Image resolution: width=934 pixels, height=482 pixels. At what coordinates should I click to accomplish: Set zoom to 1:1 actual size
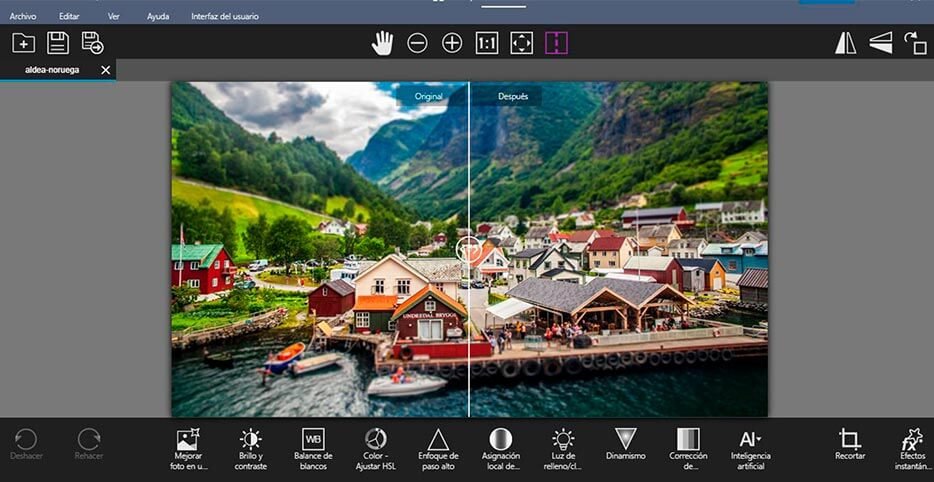pos(487,43)
